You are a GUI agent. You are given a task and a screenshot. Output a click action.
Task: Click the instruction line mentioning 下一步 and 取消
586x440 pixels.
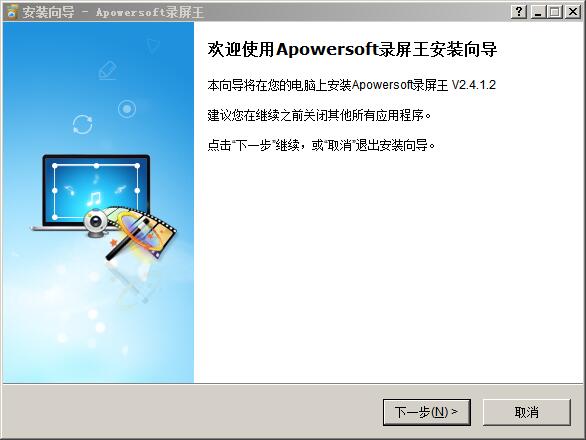point(321,145)
